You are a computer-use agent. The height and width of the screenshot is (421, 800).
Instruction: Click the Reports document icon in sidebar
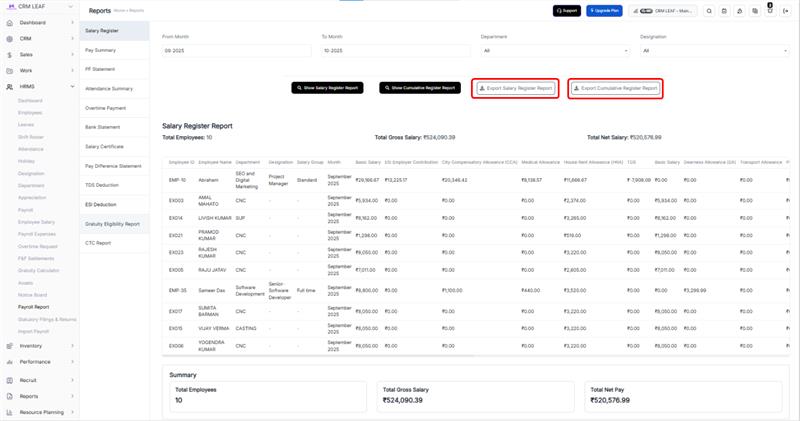[10, 396]
